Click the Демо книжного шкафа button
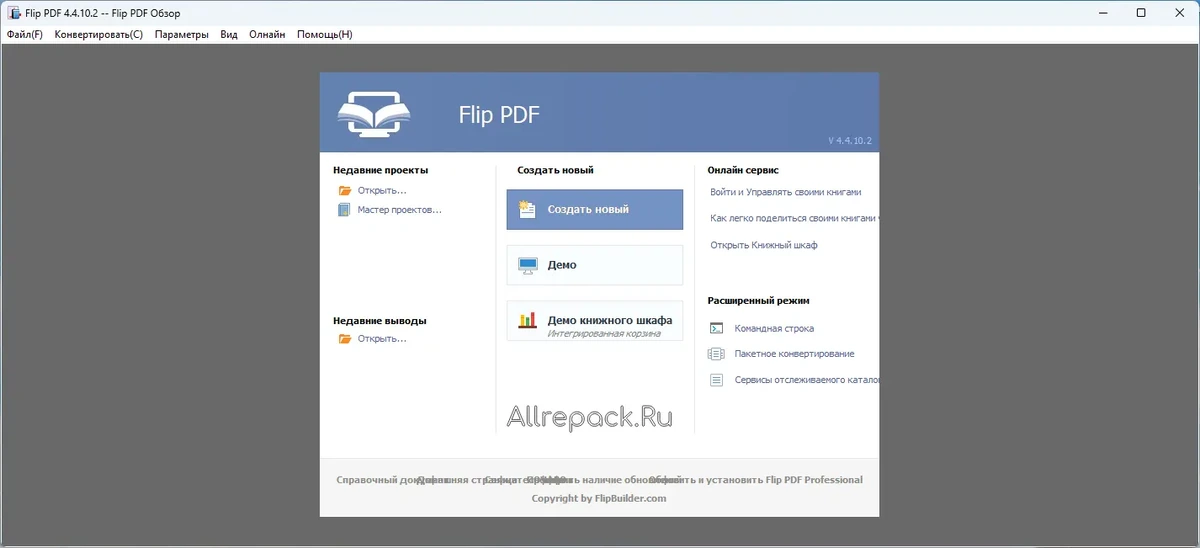The image size is (1200, 548). click(595, 321)
